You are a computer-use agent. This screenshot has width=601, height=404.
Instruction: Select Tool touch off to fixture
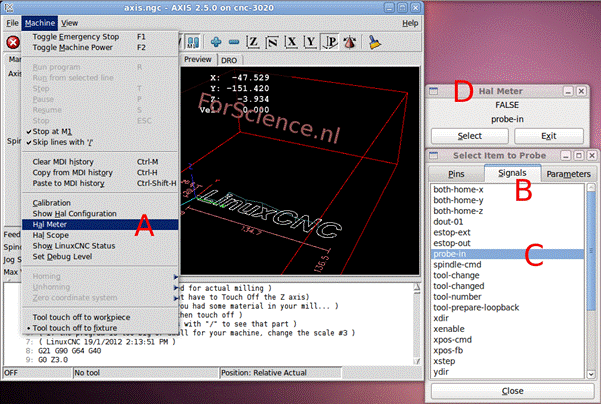click(100, 328)
